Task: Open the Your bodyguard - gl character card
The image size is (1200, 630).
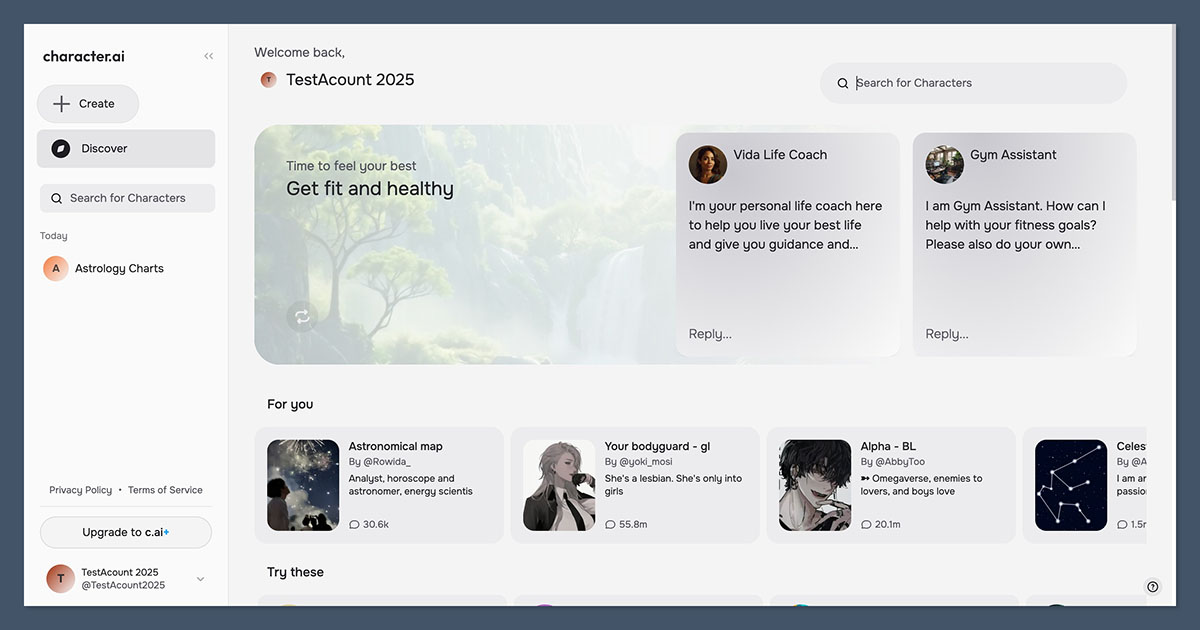Action: 637,485
